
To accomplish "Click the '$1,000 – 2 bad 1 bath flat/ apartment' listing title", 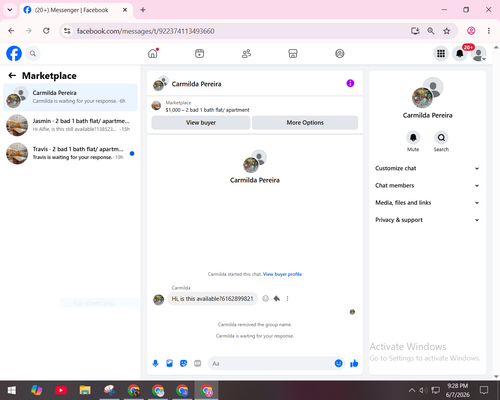I will 207,110.
